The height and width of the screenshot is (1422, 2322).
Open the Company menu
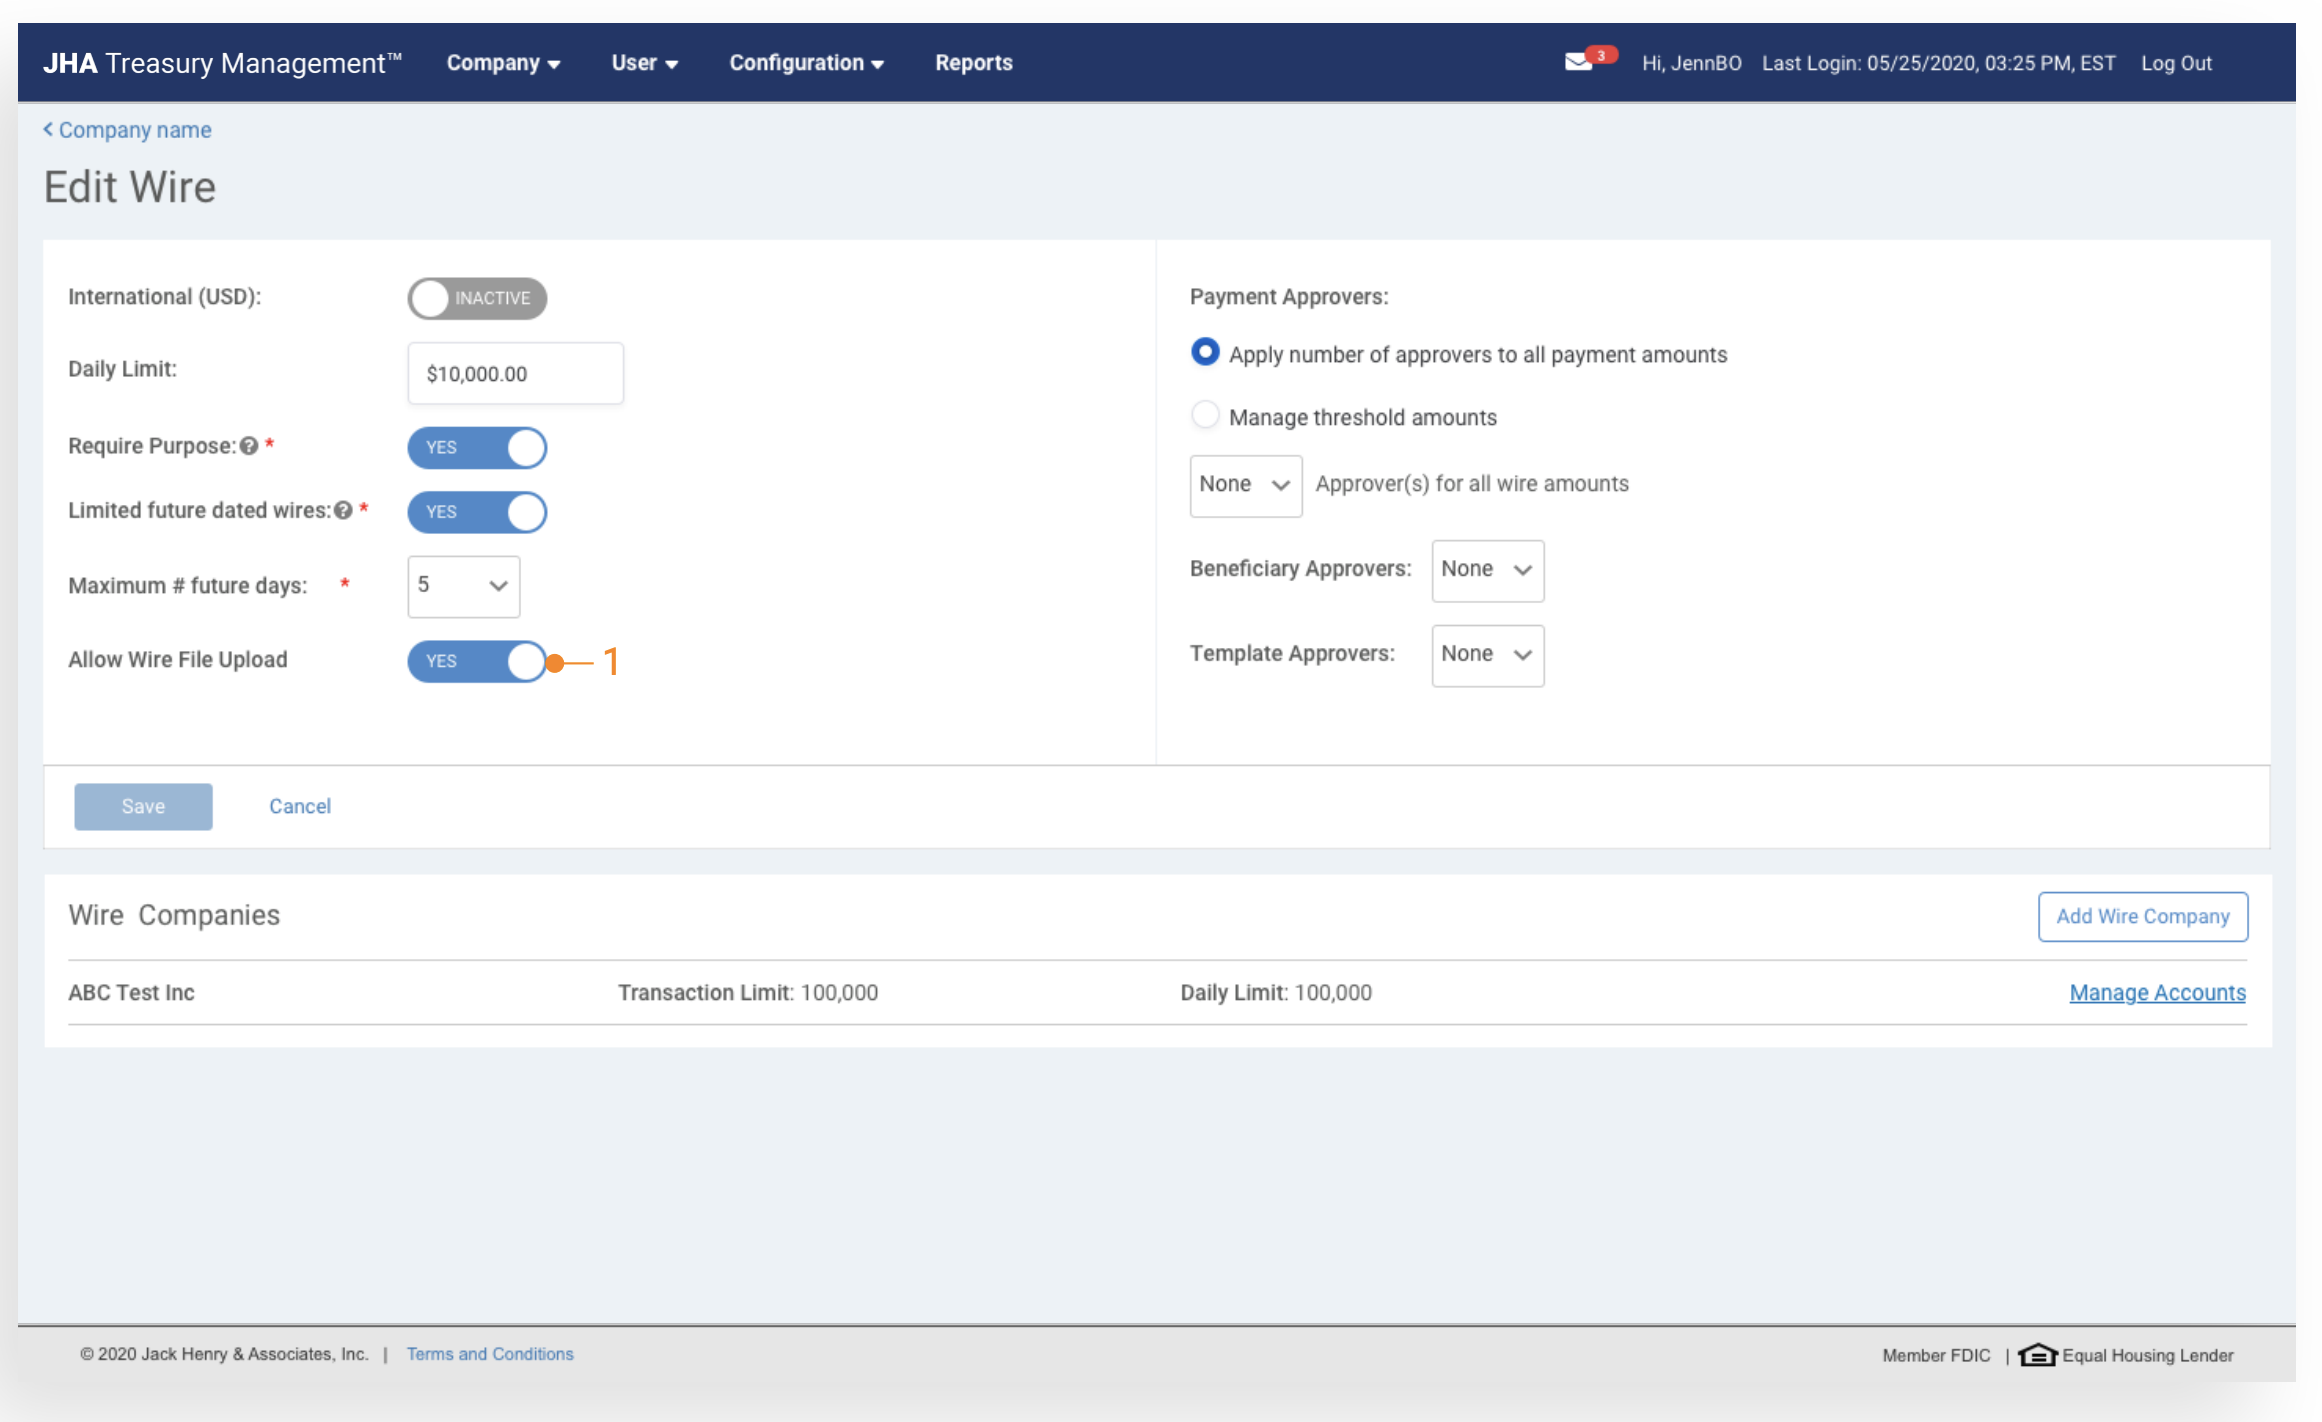point(503,63)
